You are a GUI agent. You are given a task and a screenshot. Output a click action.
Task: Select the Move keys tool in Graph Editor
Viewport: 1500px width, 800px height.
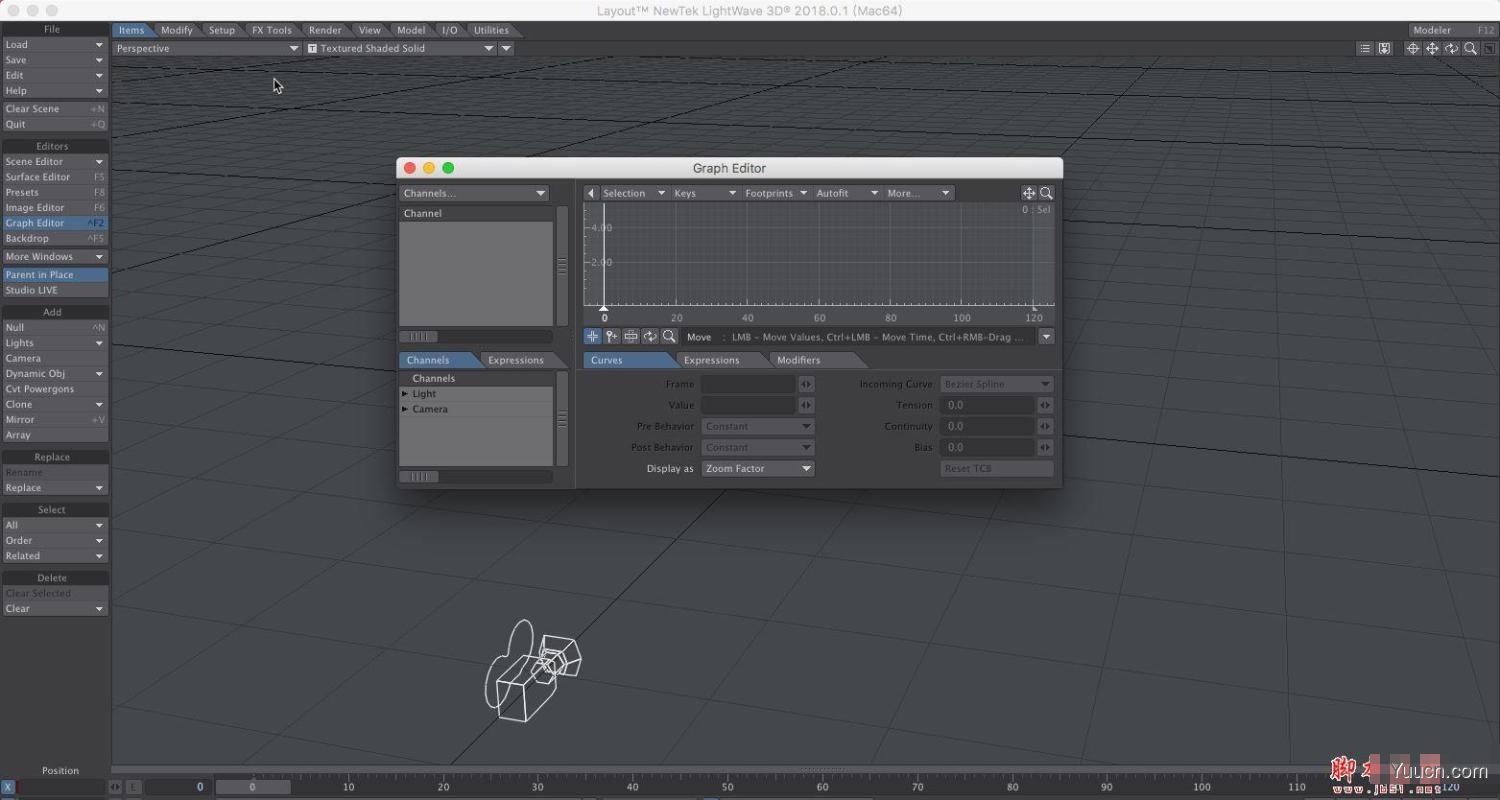[592, 337]
